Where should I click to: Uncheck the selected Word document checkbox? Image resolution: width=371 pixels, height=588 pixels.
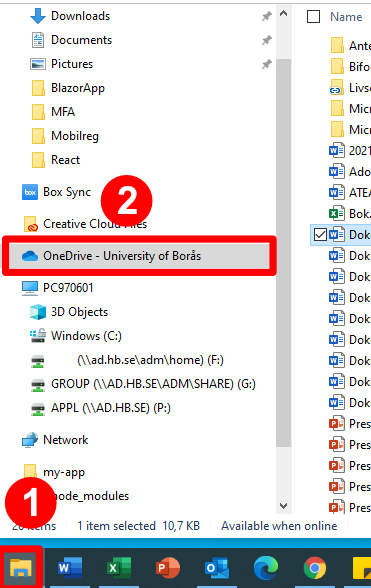click(320, 235)
